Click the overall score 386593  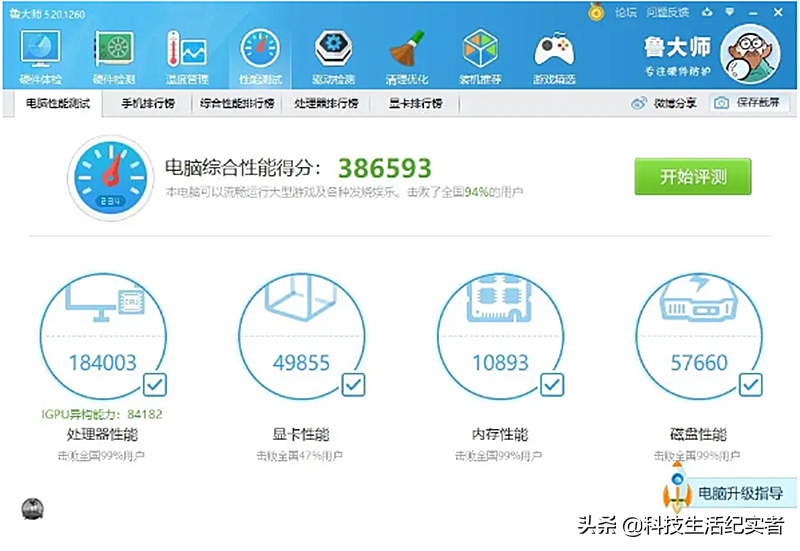[x=385, y=168]
